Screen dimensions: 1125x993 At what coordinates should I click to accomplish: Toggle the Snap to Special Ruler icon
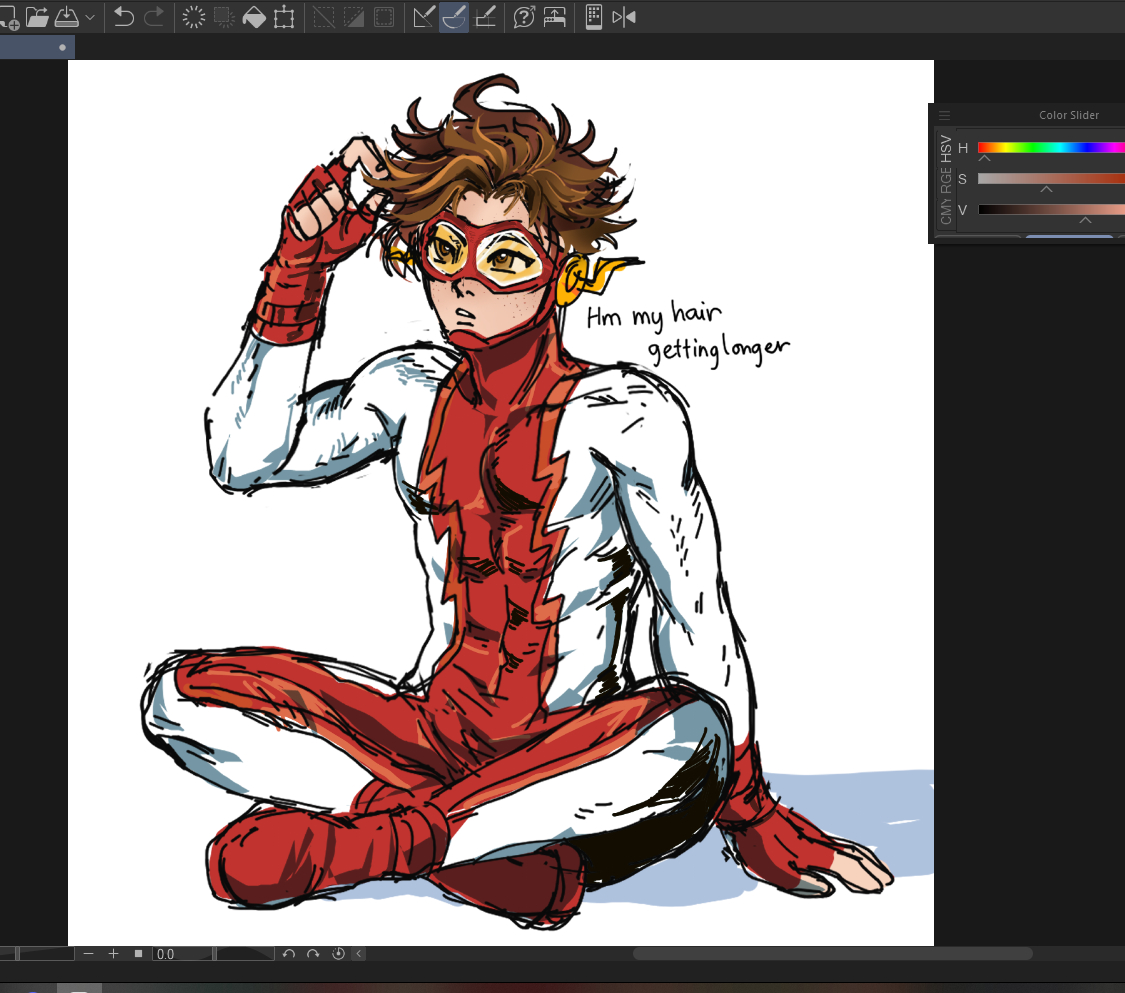point(454,17)
